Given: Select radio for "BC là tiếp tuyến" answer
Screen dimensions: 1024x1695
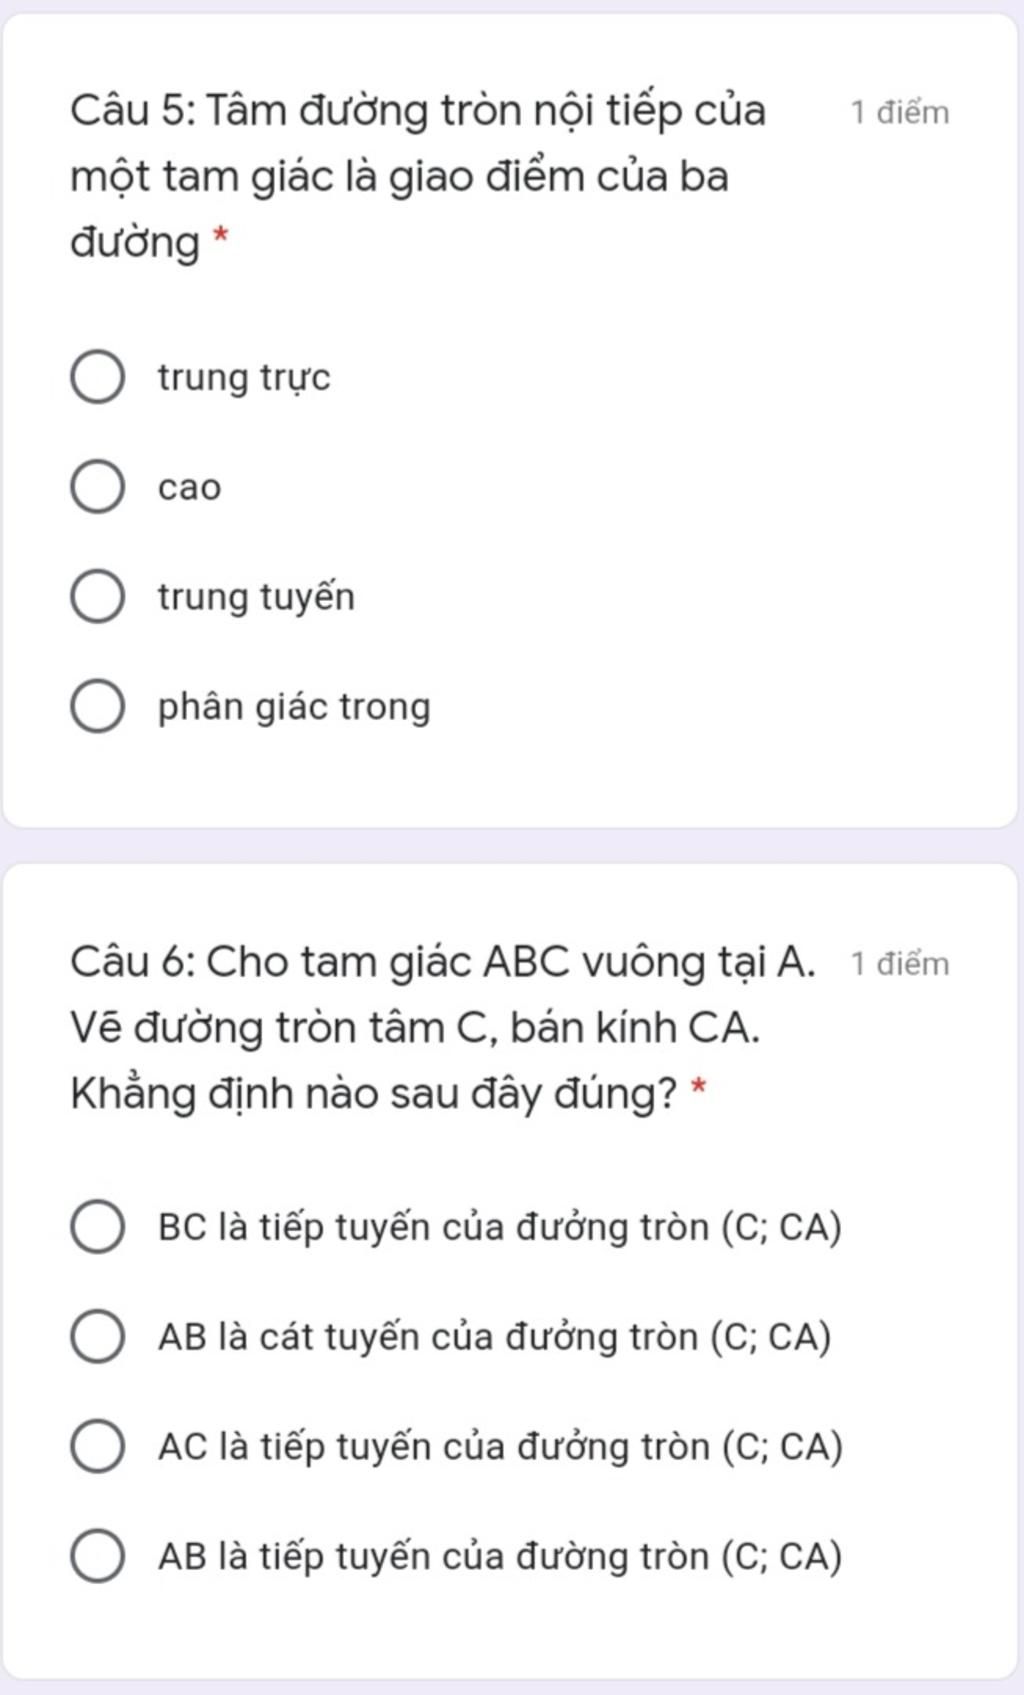Looking at the screenshot, I should (x=98, y=1227).
